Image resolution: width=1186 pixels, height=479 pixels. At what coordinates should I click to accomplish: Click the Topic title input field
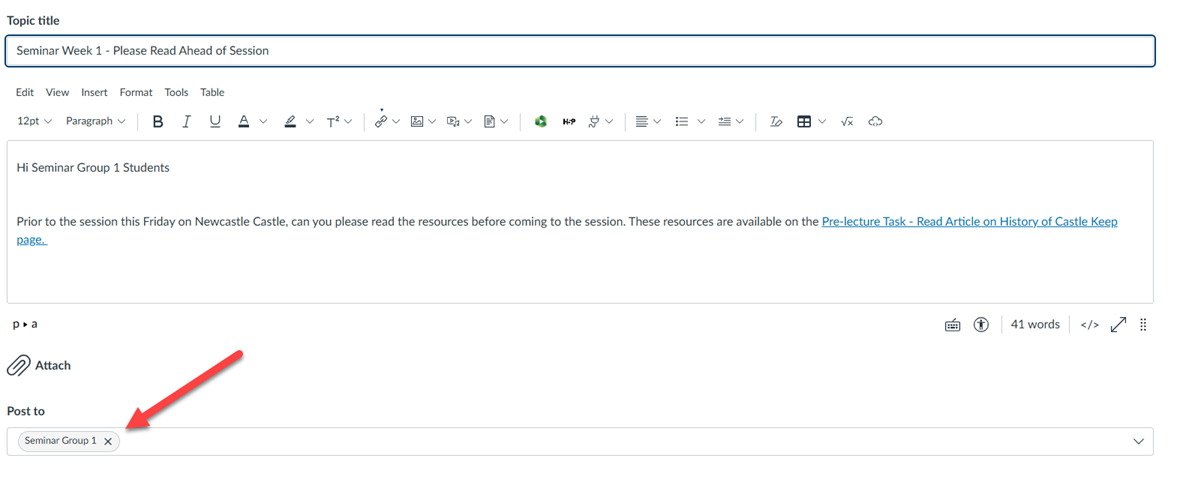[x=580, y=51]
